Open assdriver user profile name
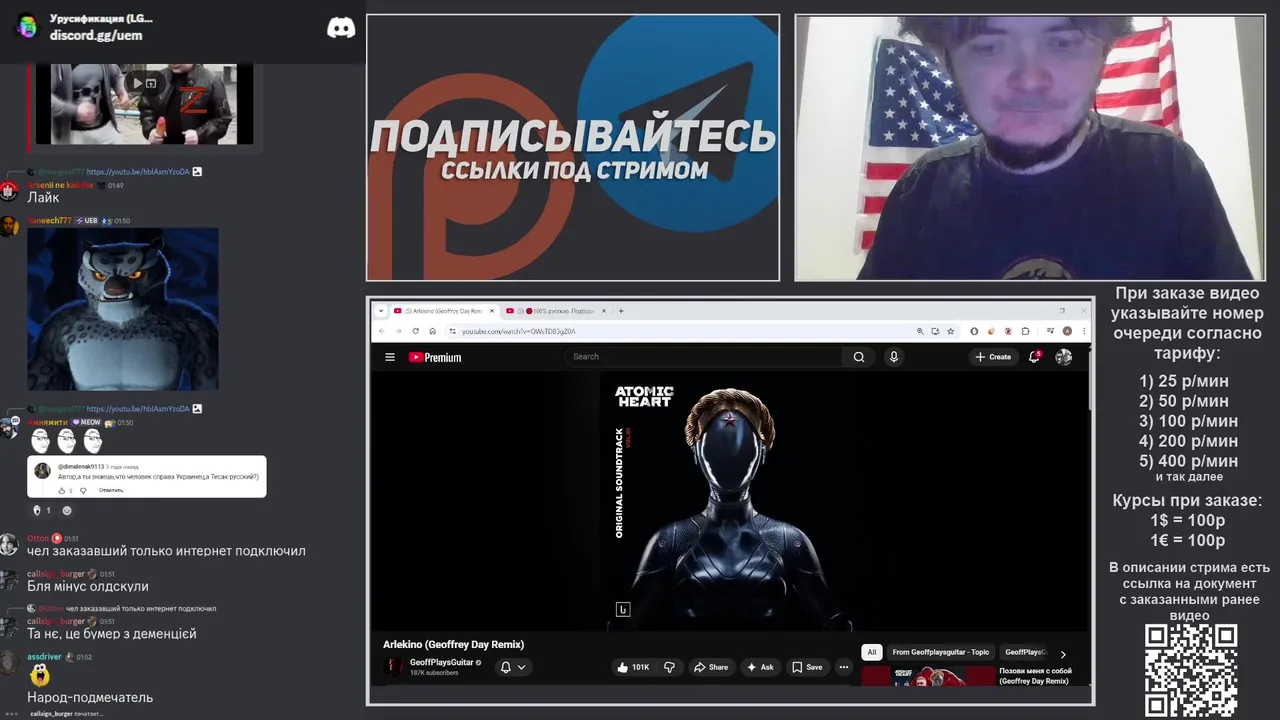Image resolution: width=1280 pixels, height=720 pixels. pos(44,657)
